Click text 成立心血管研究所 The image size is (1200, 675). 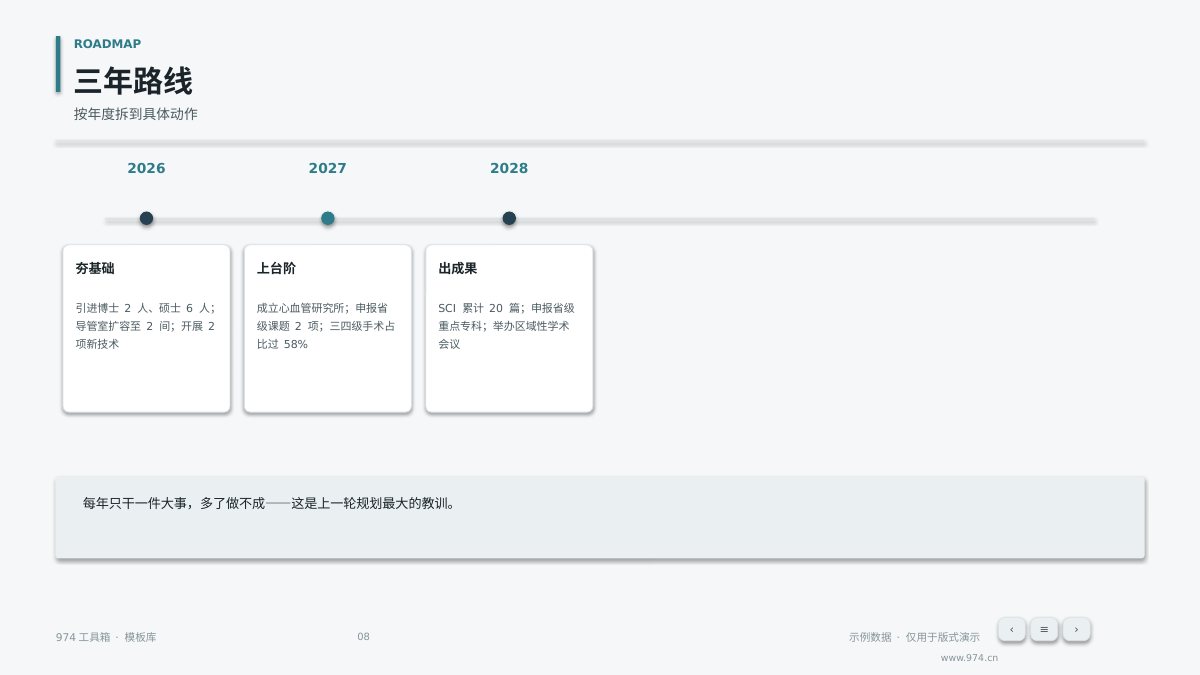302,308
